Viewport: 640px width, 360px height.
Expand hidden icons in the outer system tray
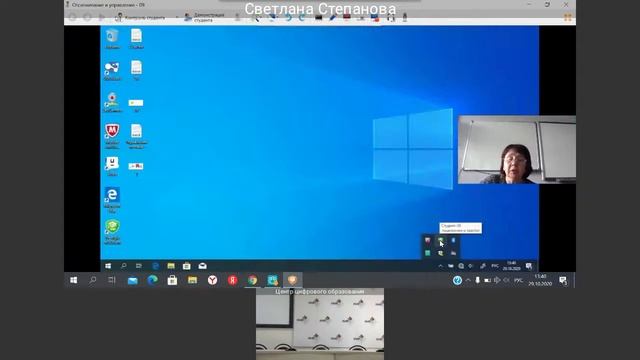click(468, 280)
